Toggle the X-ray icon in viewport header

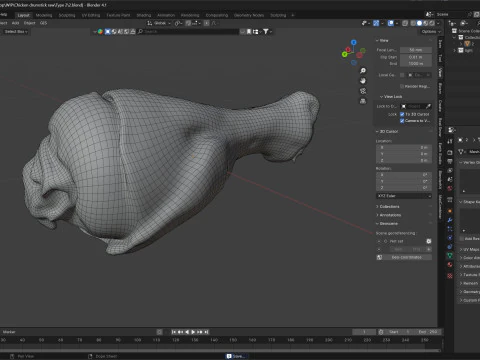tap(405, 23)
